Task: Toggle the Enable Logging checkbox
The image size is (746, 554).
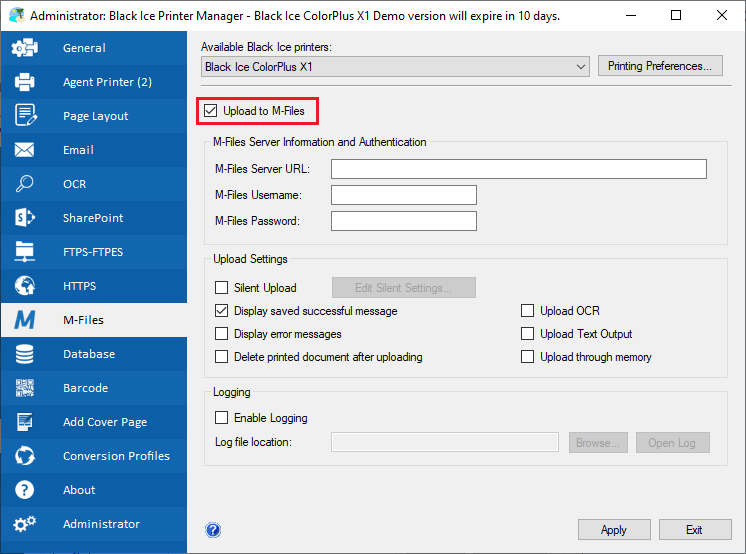Action: 222,418
